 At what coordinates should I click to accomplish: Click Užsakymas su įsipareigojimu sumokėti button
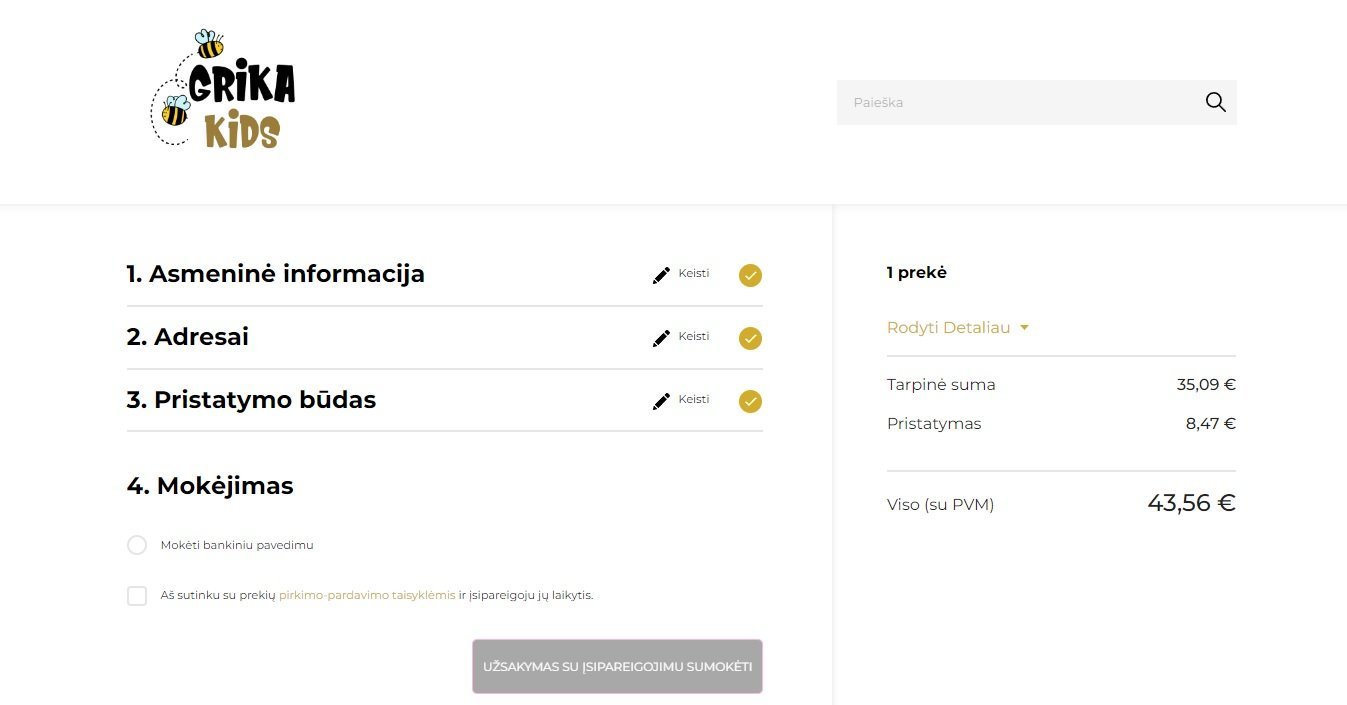[617, 666]
